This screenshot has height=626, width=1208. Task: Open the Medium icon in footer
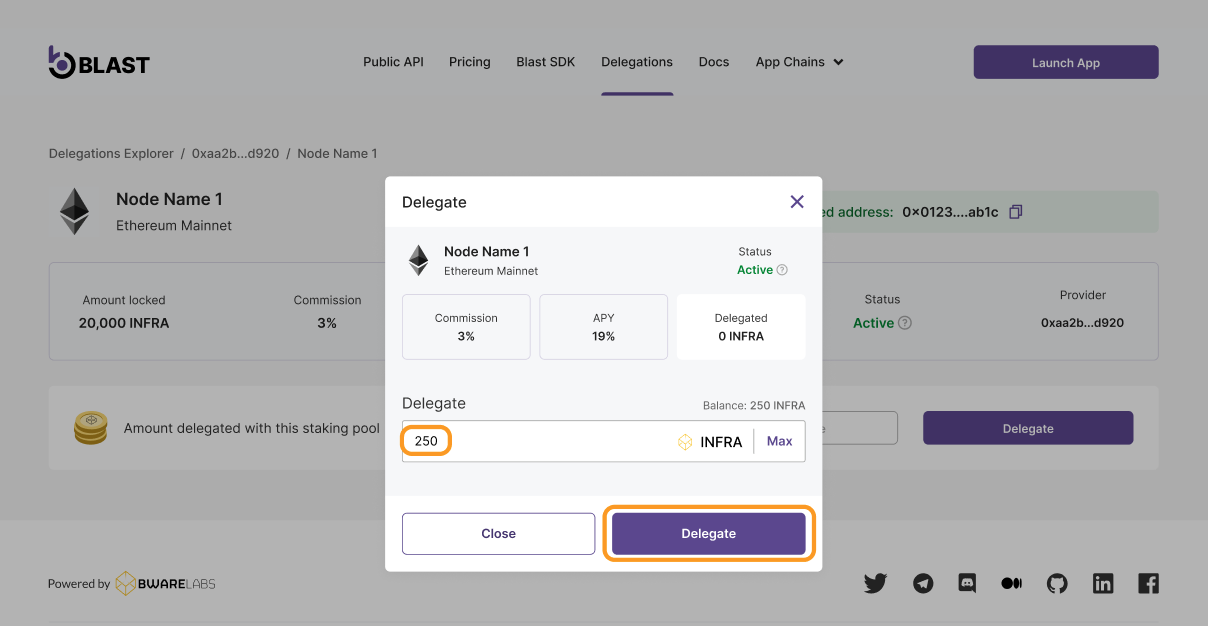tap(1011, 583)
